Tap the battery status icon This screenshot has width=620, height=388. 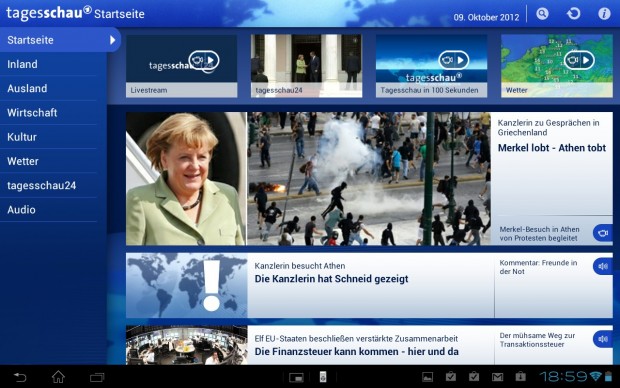coord(608,376)
